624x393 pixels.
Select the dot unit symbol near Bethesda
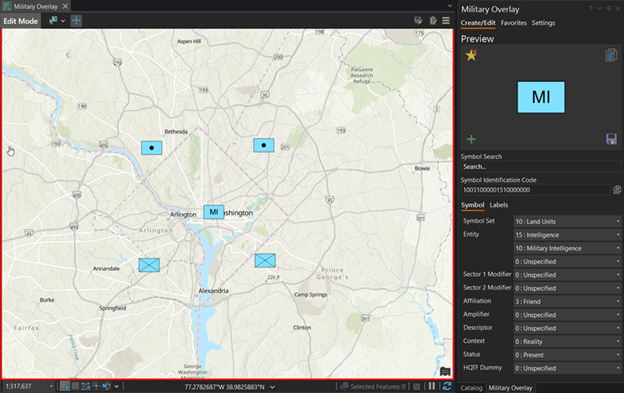(152, 148)
